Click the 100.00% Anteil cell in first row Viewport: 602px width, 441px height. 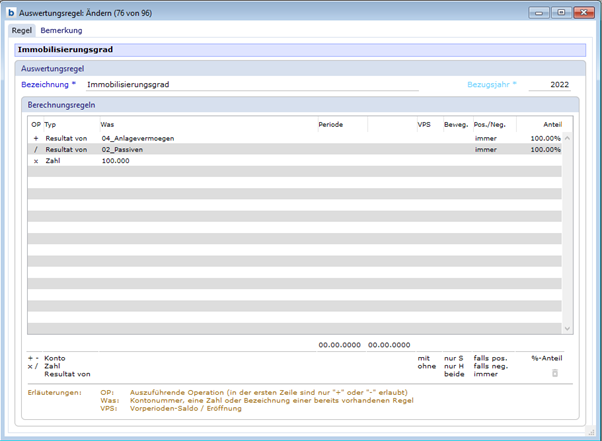[545, 138]
